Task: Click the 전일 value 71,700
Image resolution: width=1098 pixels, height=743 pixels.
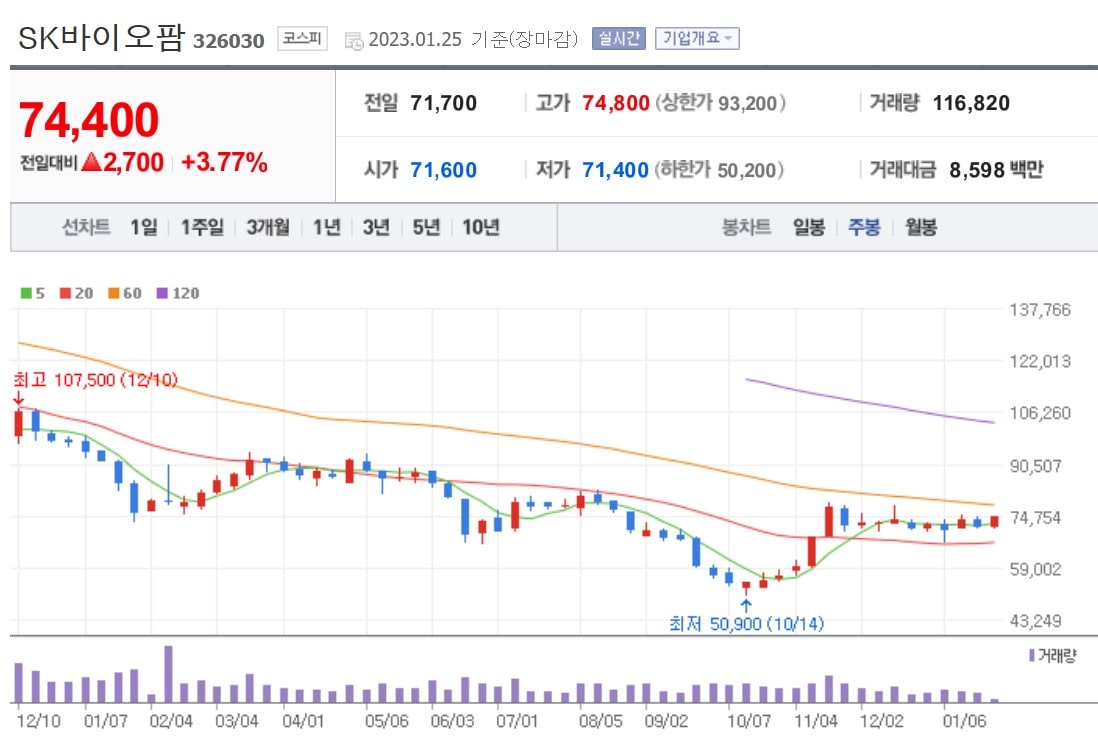Action: (x=443, y=103)
